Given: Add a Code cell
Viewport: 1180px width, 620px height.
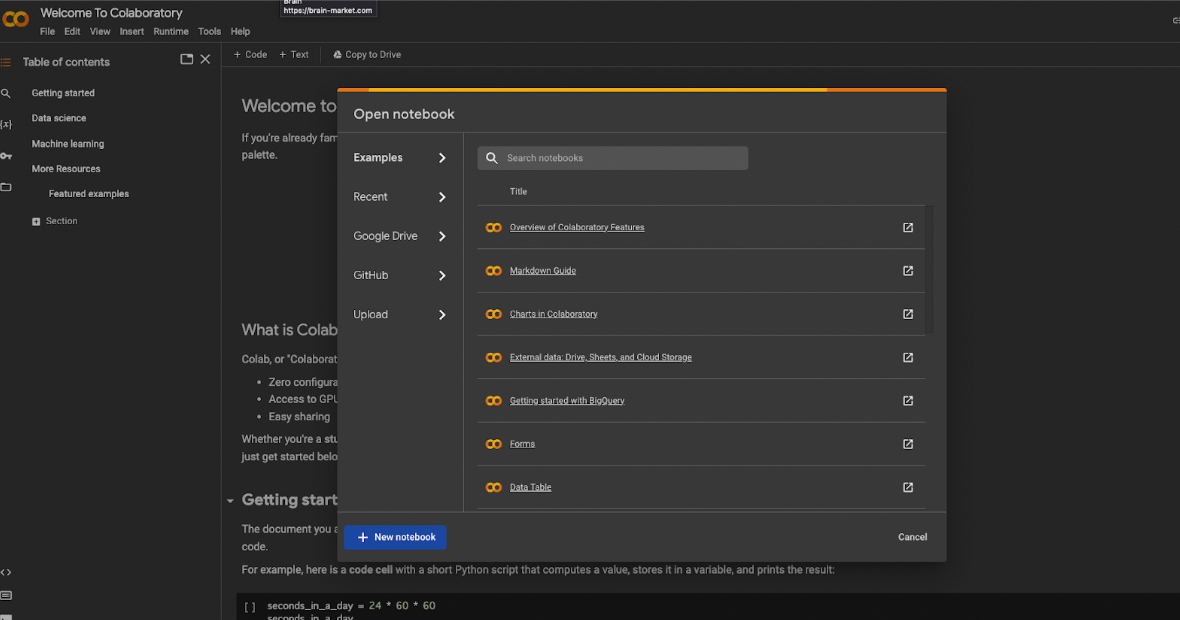Looking at the screenshot, I should click(x=251, y=55).
